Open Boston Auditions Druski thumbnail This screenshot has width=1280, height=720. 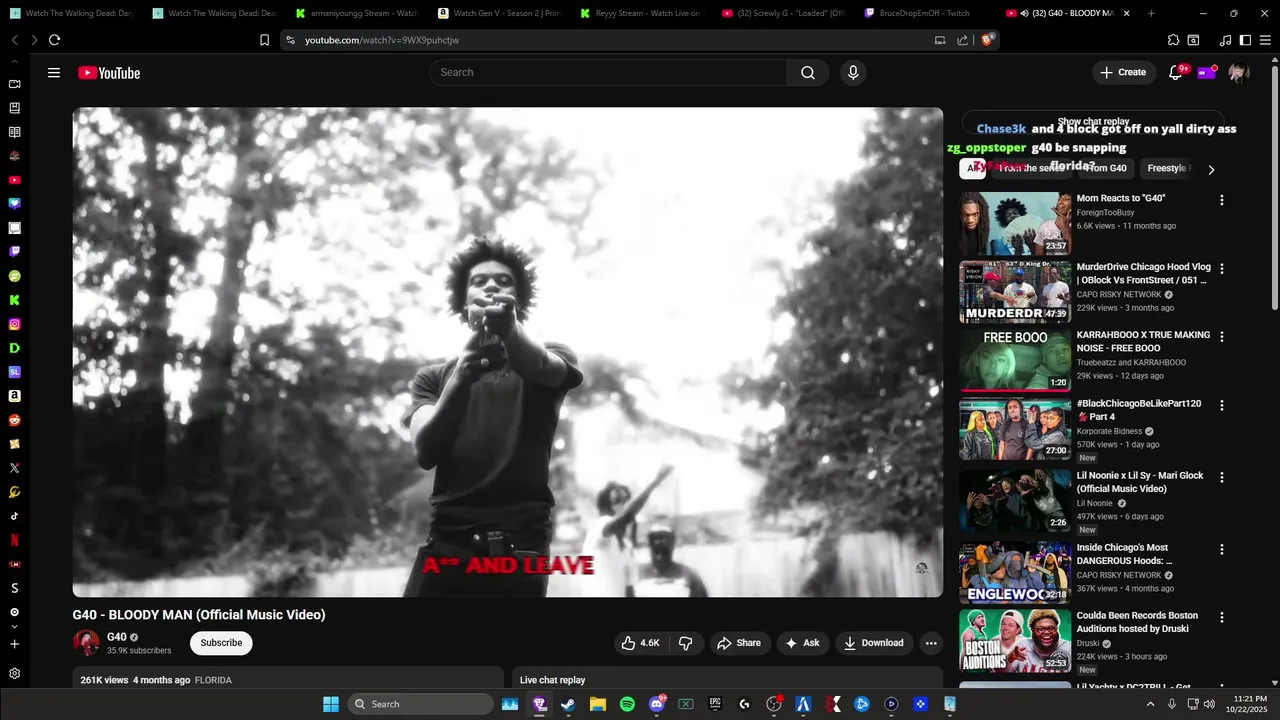click(x=1015, y=641)
